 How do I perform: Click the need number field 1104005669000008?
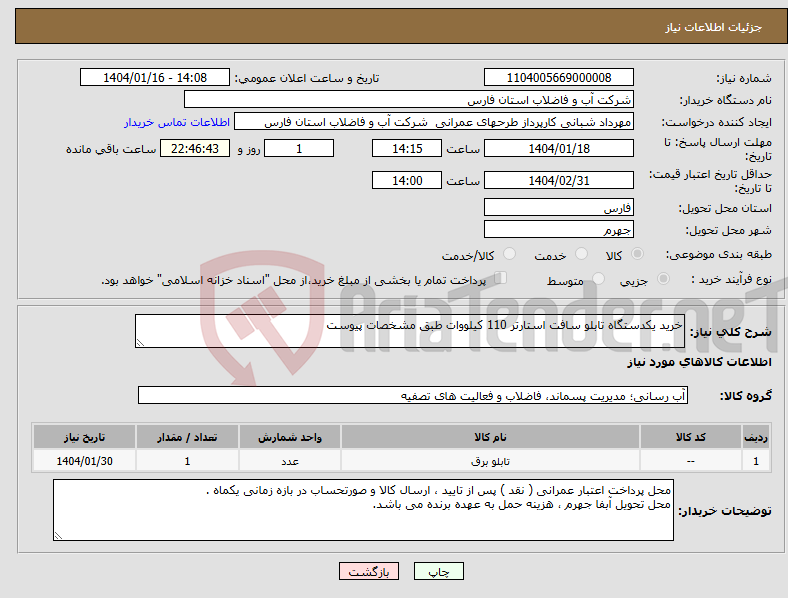(559, 77)
